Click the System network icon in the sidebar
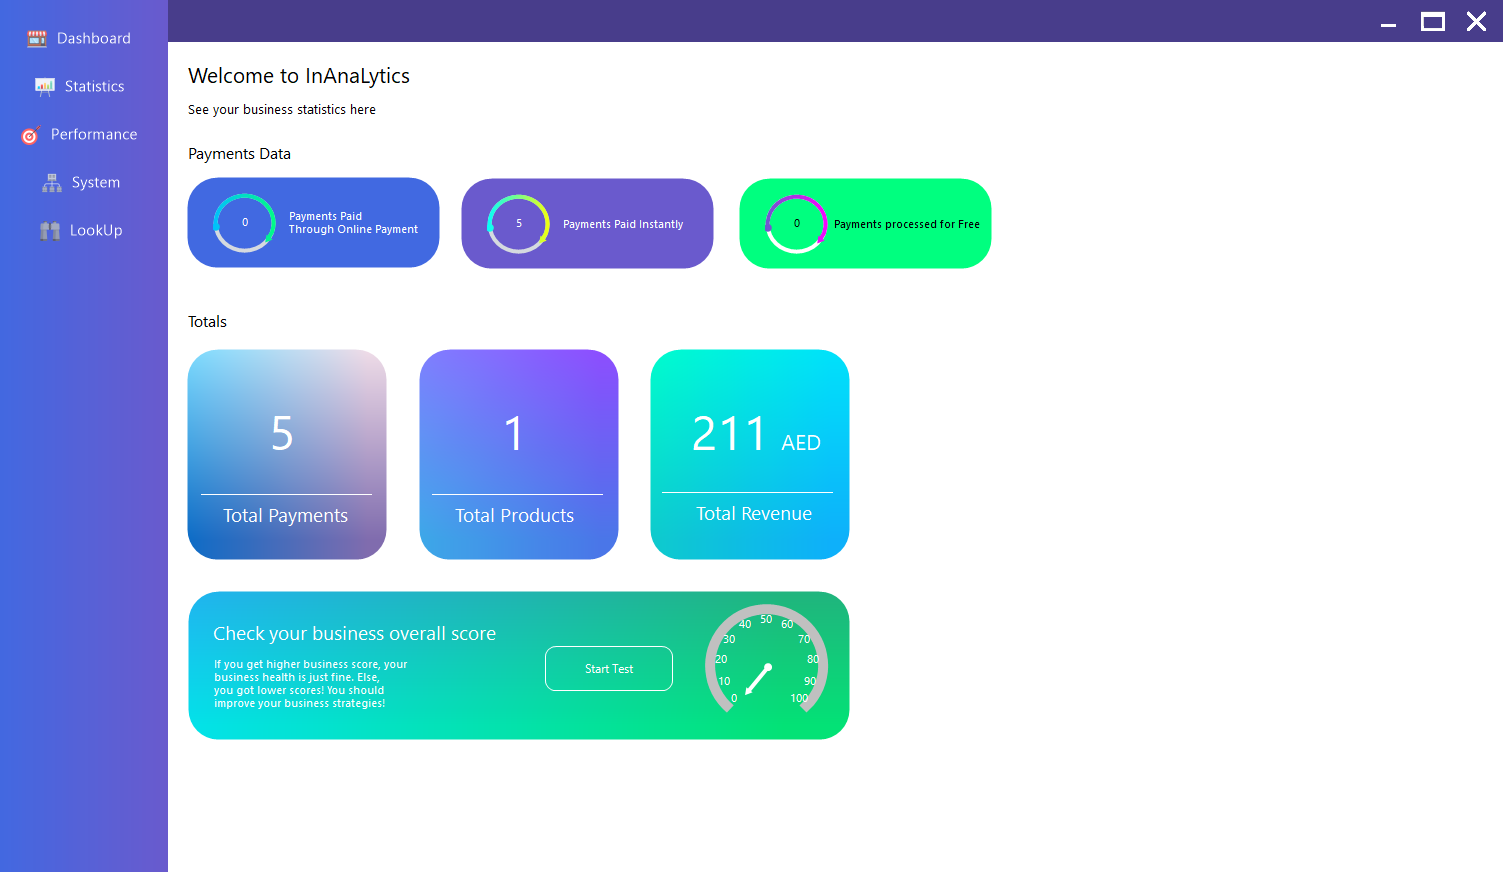Image resolution: width=1503 pixels, height=872 pixels. [x=52, y=182]
